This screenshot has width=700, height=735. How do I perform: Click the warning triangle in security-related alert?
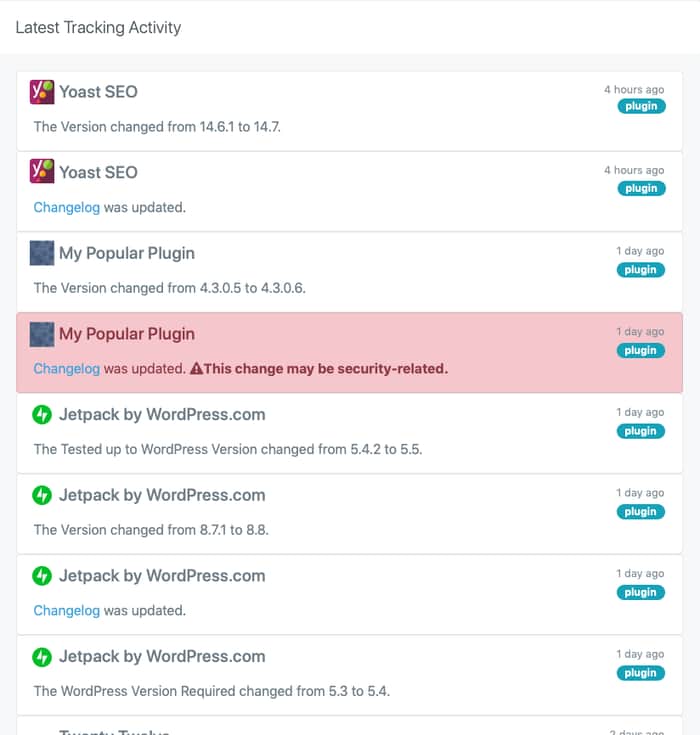click(x=196, y=369)
